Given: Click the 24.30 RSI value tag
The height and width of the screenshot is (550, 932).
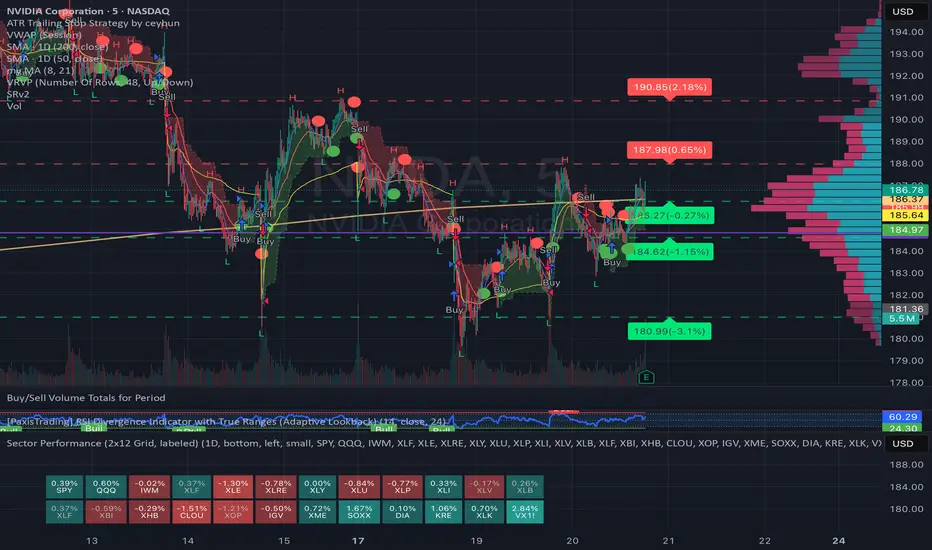Looking at the screenshot, I should (903, 428).
